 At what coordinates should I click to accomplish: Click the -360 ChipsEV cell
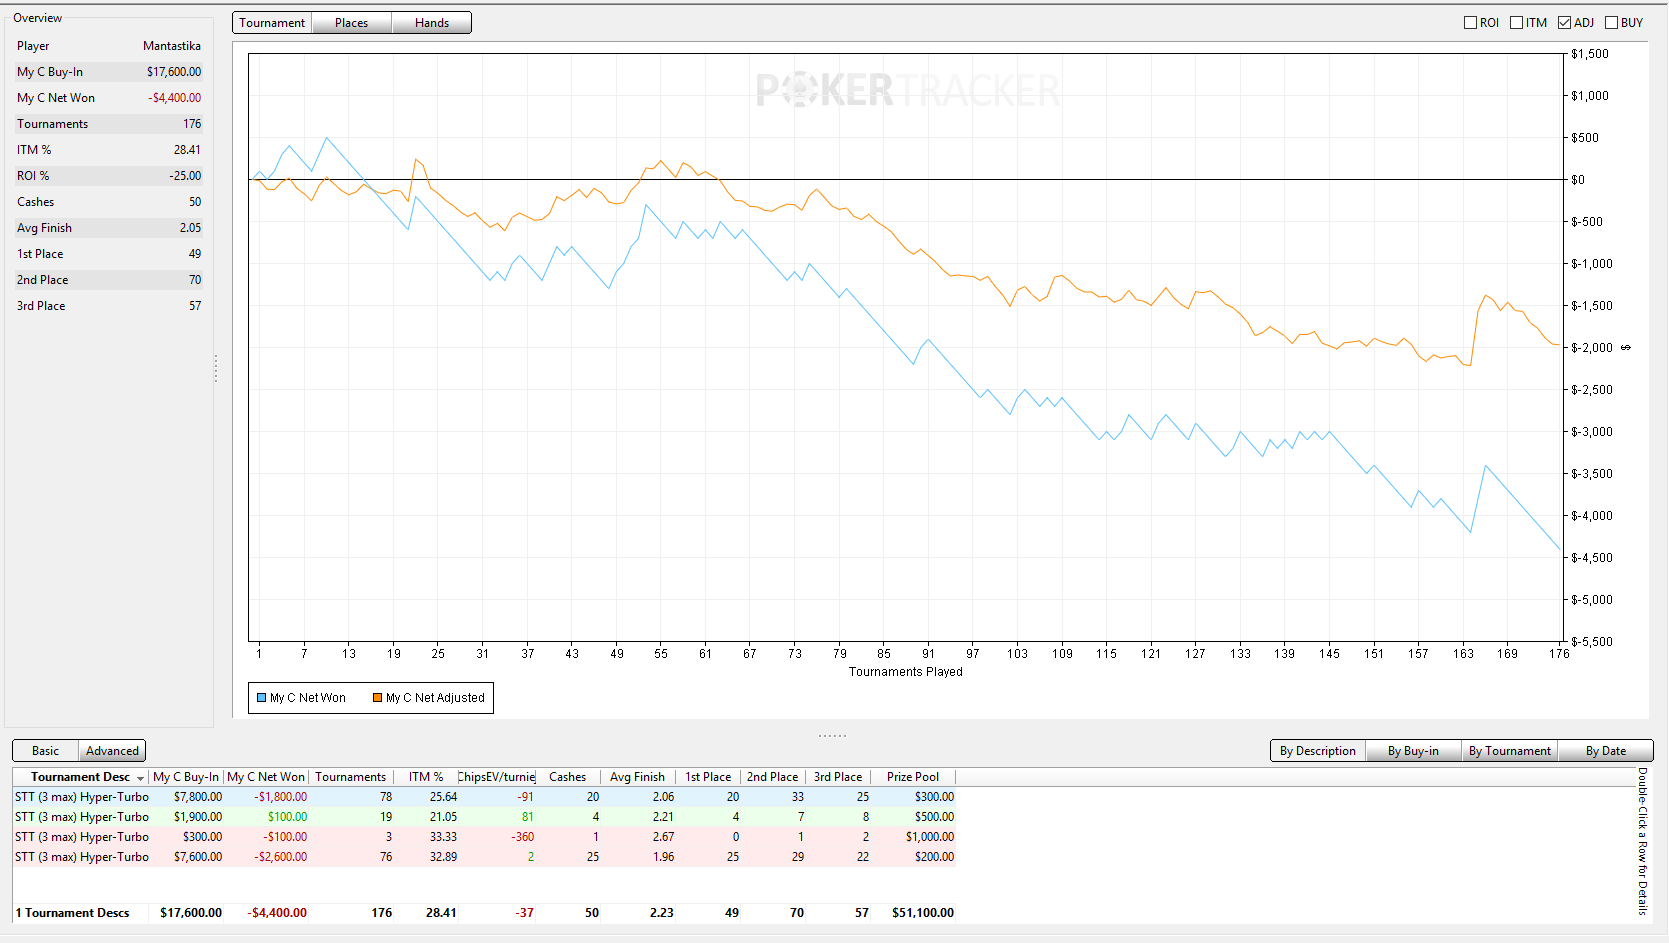pyautogui.click(x=523, y=837)
